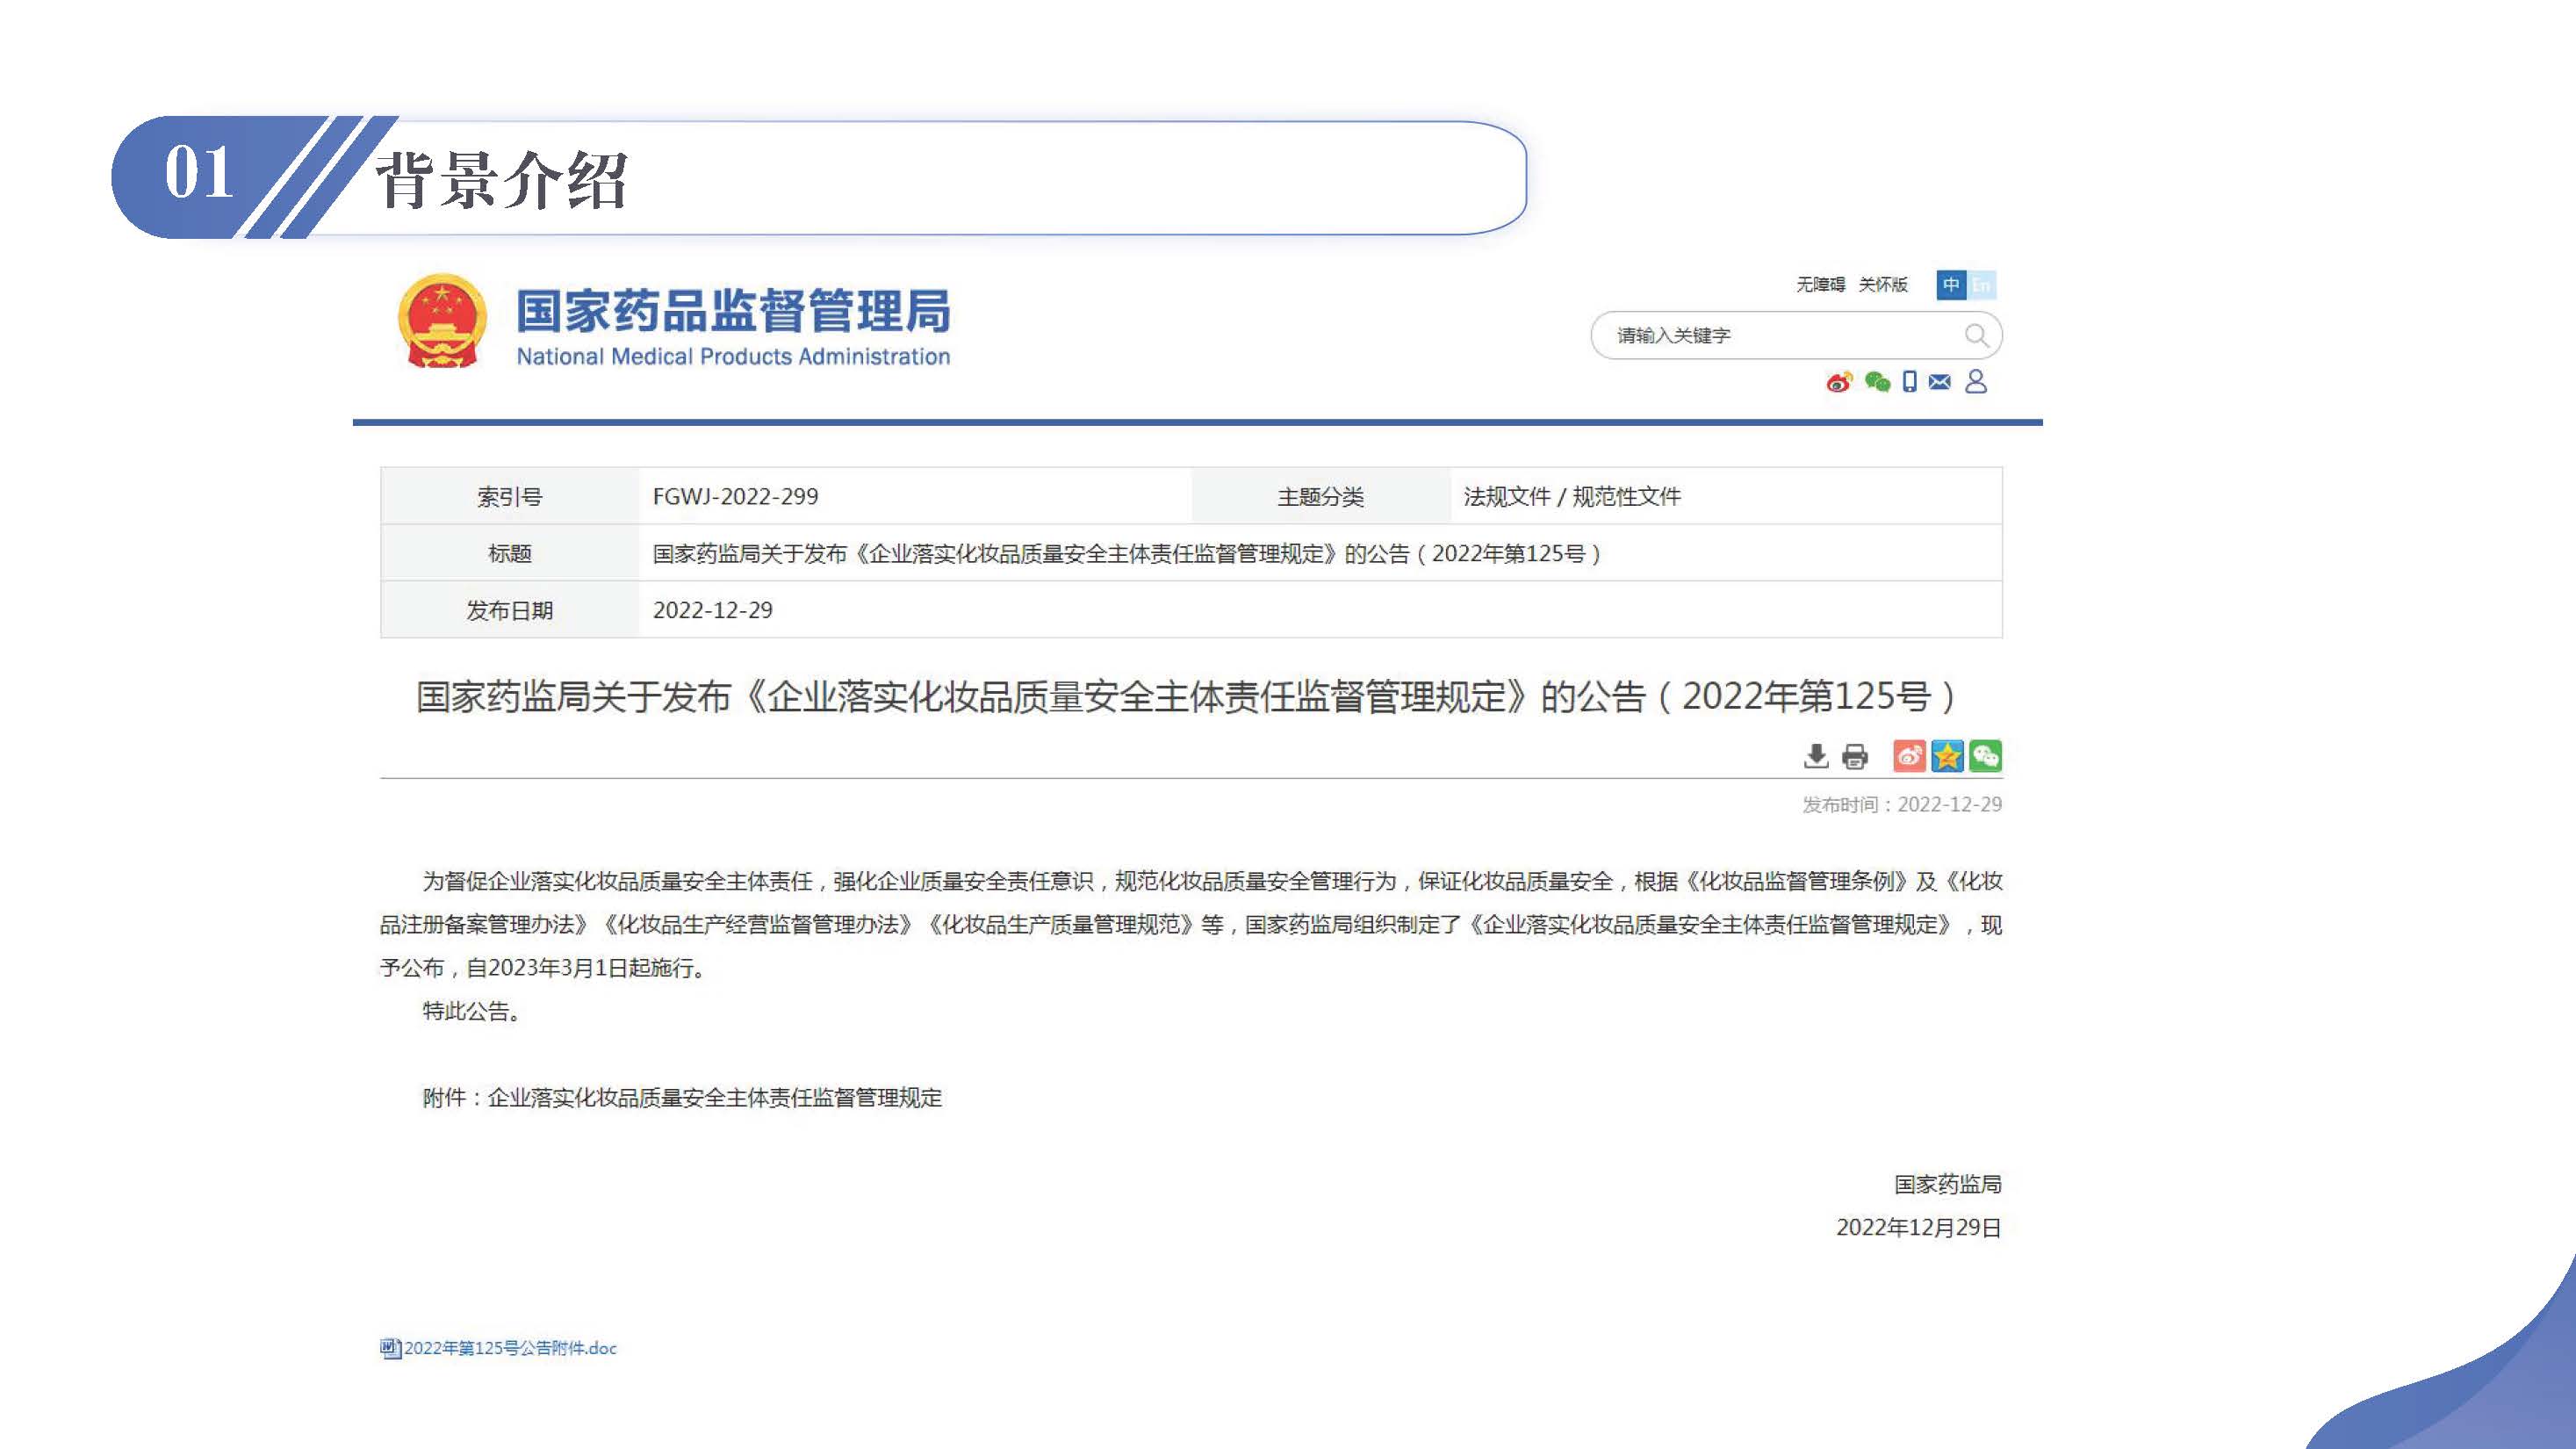This screenshot has height=1449, width=2576.
Task: Click the 国家药品监督管理局 logo emblem
Action: [x=442, y=322]
